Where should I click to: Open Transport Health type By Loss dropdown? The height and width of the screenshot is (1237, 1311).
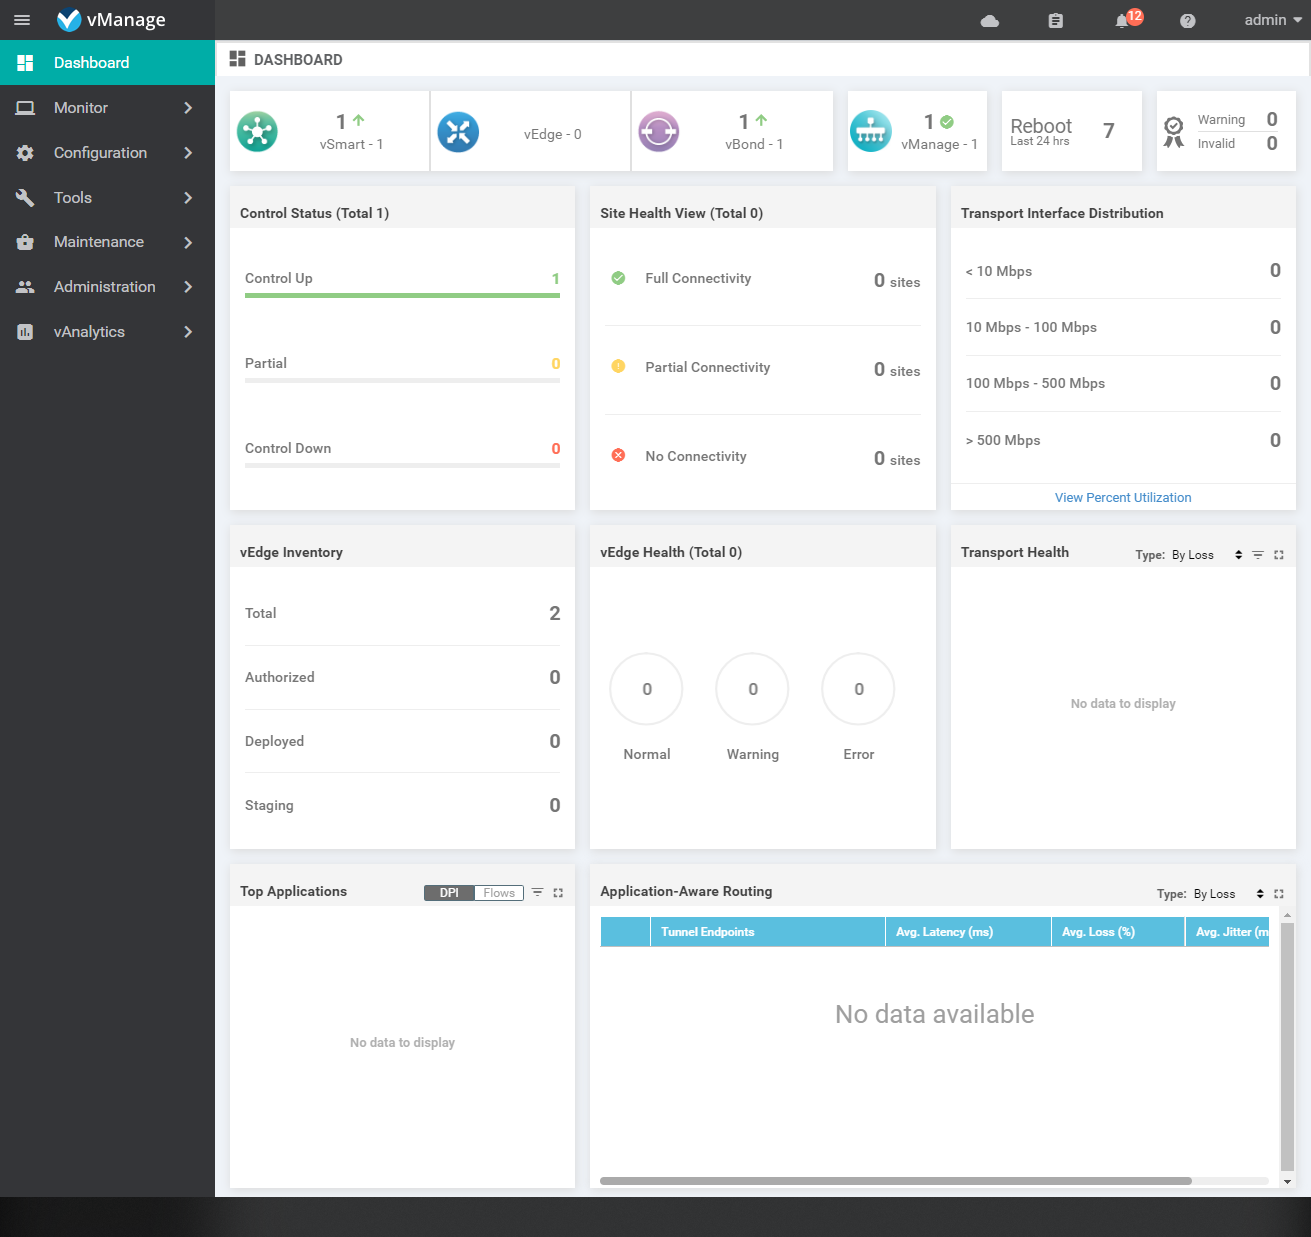[x=1207, y=555]
